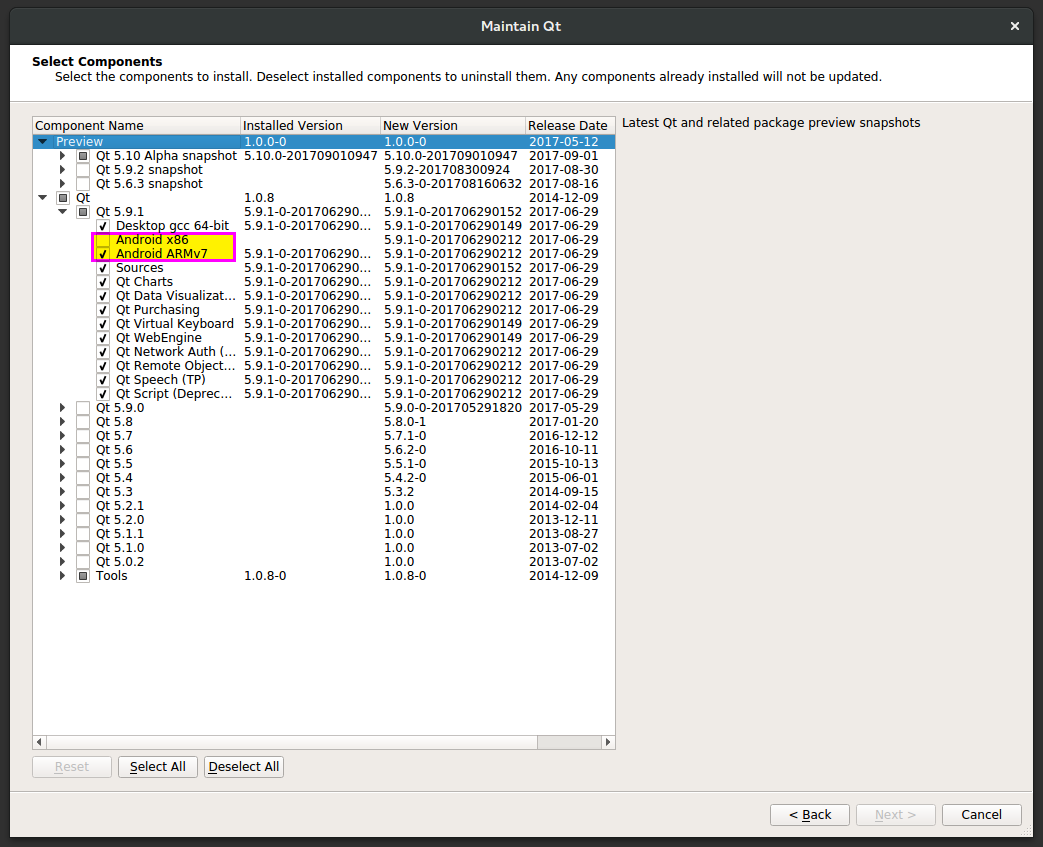Image resolution: width=1043 pixels, height=847 pixels.
Task: Uncheck Qt Data Visualization checkbox
Action: coord(103,295)
